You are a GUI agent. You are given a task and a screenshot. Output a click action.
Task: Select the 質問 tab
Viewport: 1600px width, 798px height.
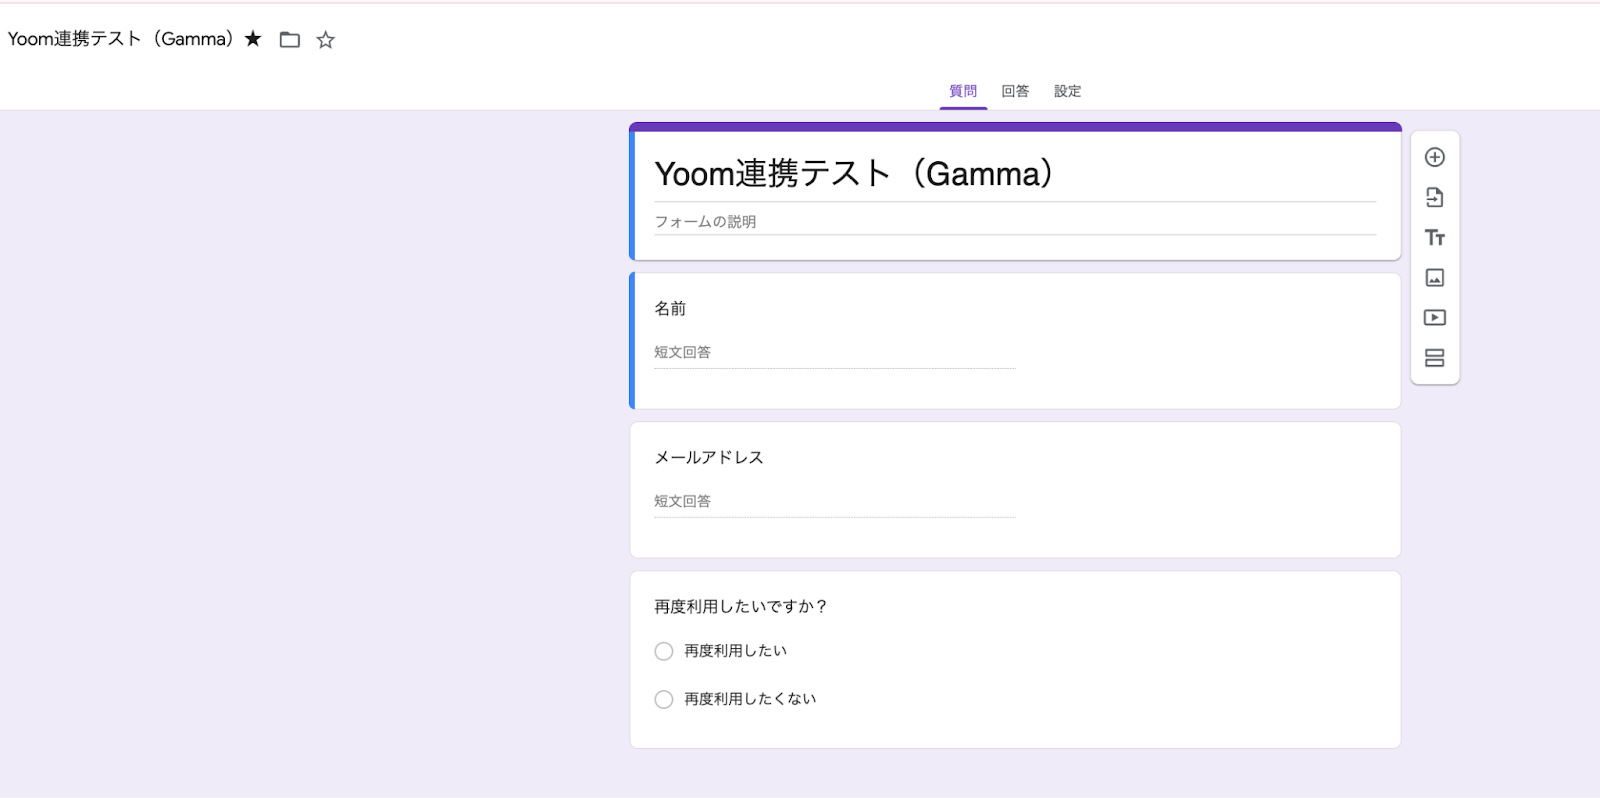pos(963,91)
